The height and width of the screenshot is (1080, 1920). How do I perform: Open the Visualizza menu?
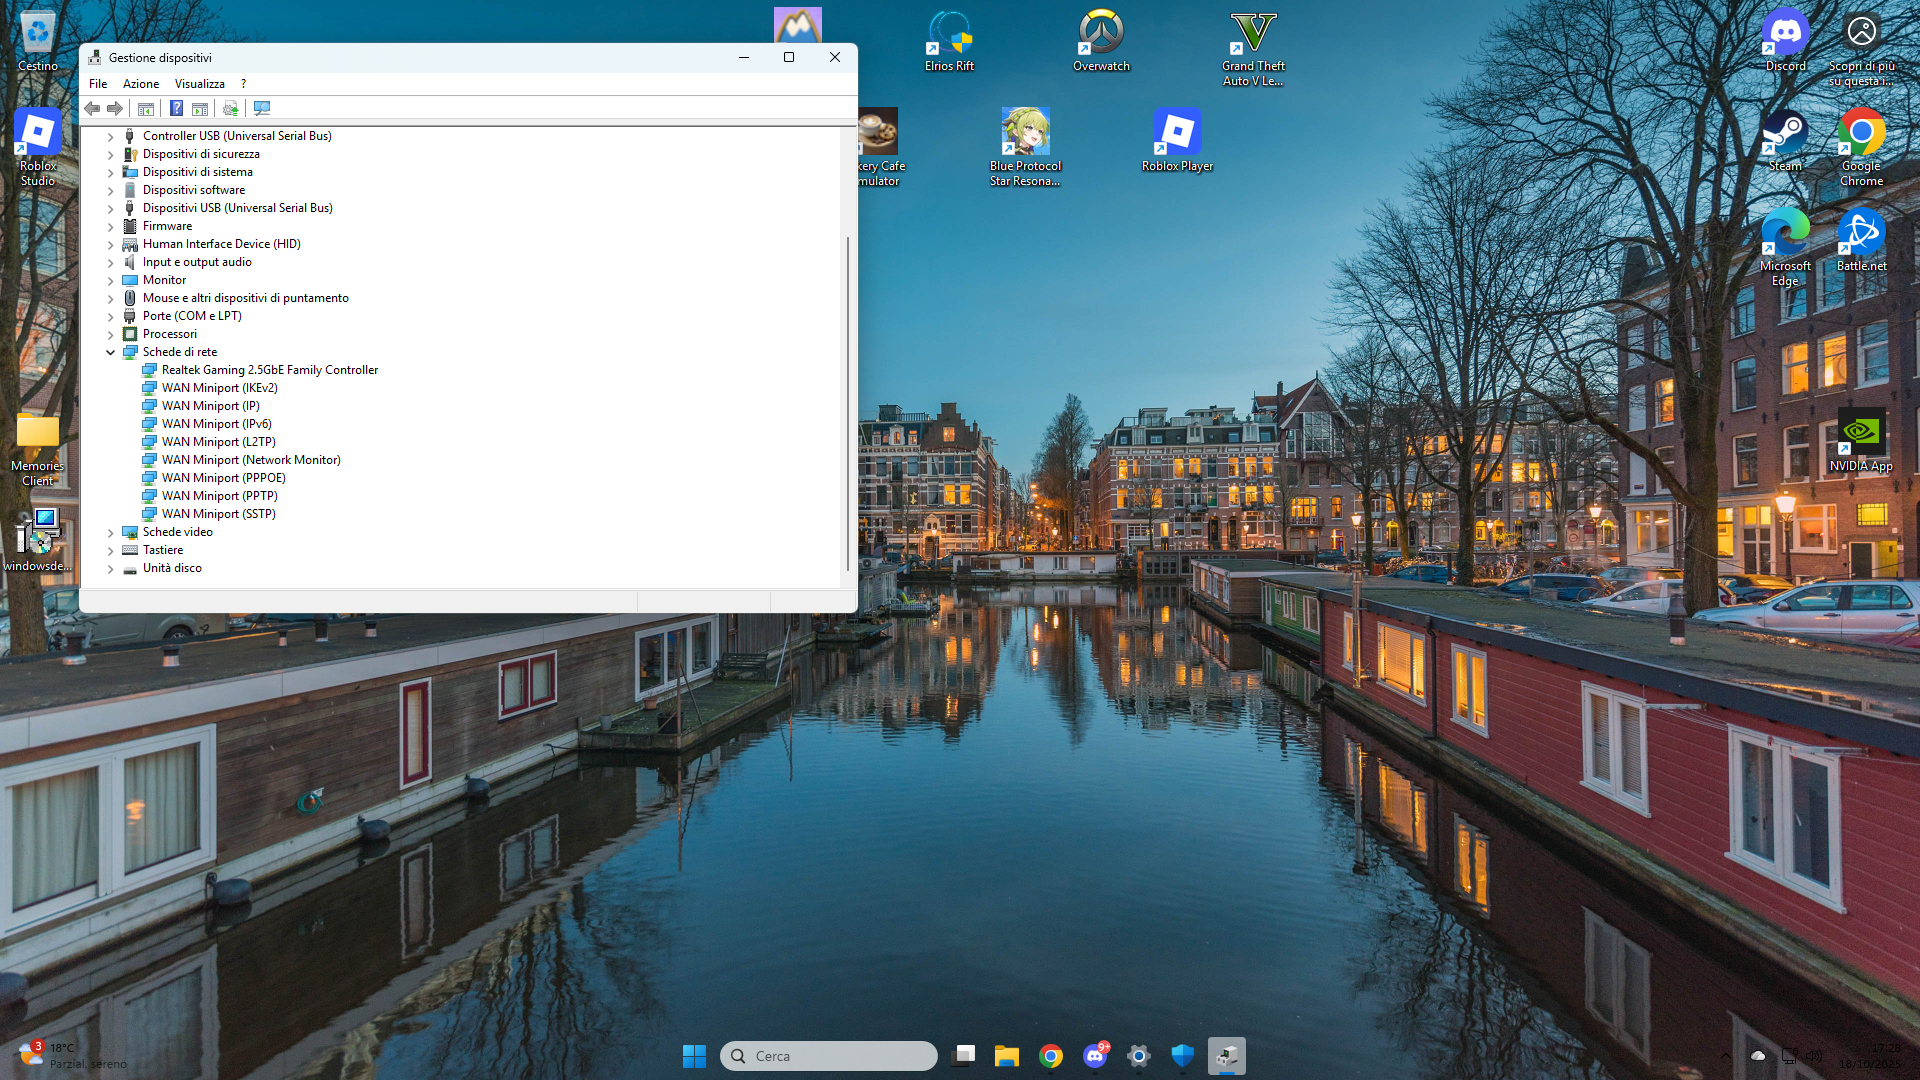point(199,84)
